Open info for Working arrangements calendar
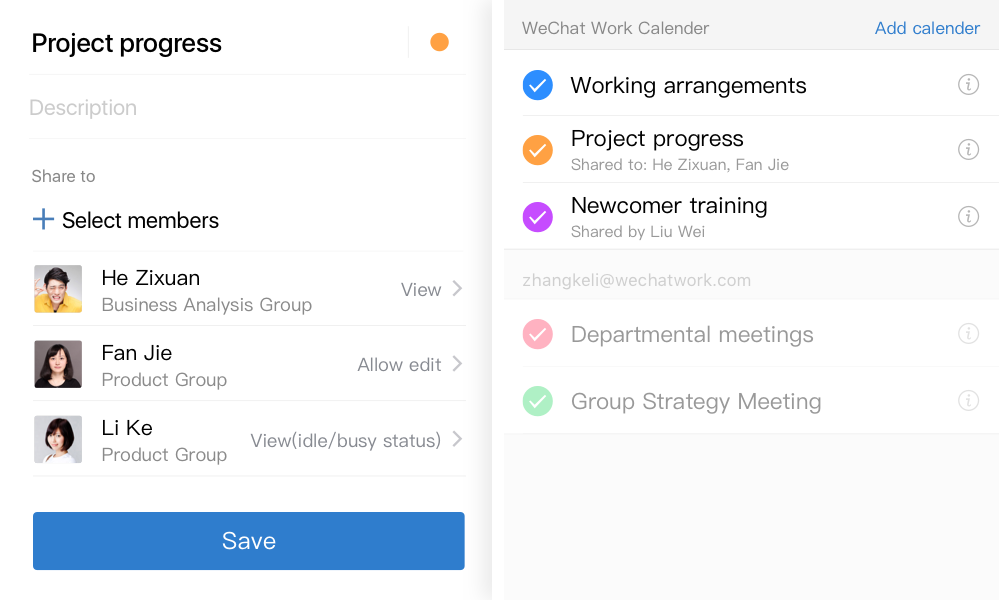Viewport: 999px width, 600px height. pos(968,85)
